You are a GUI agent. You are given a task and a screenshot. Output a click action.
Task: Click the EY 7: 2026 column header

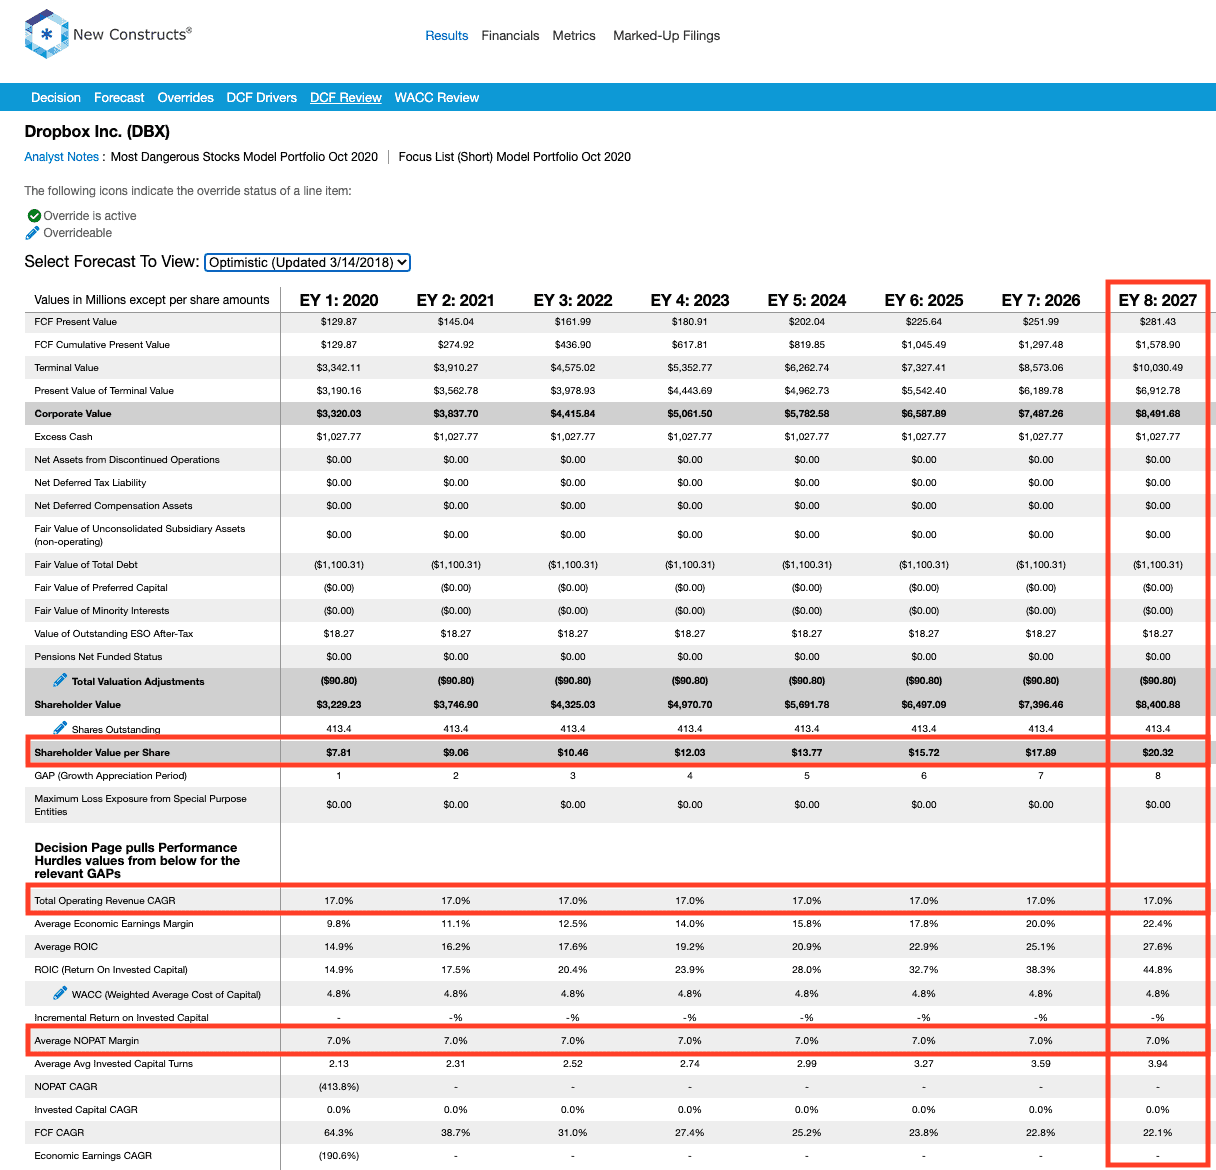click(x=1041, y=300)
